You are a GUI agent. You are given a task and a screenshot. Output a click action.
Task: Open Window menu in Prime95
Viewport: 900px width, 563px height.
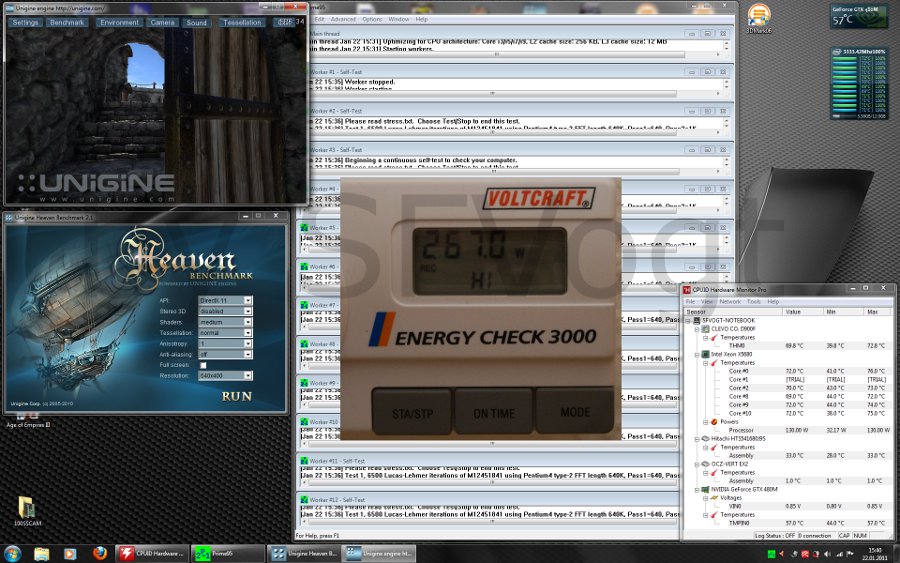pos(398,20)
